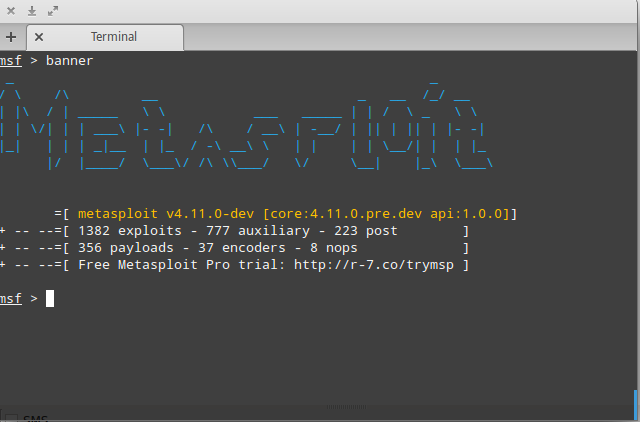Click the api:1.0.0 text

466,214
